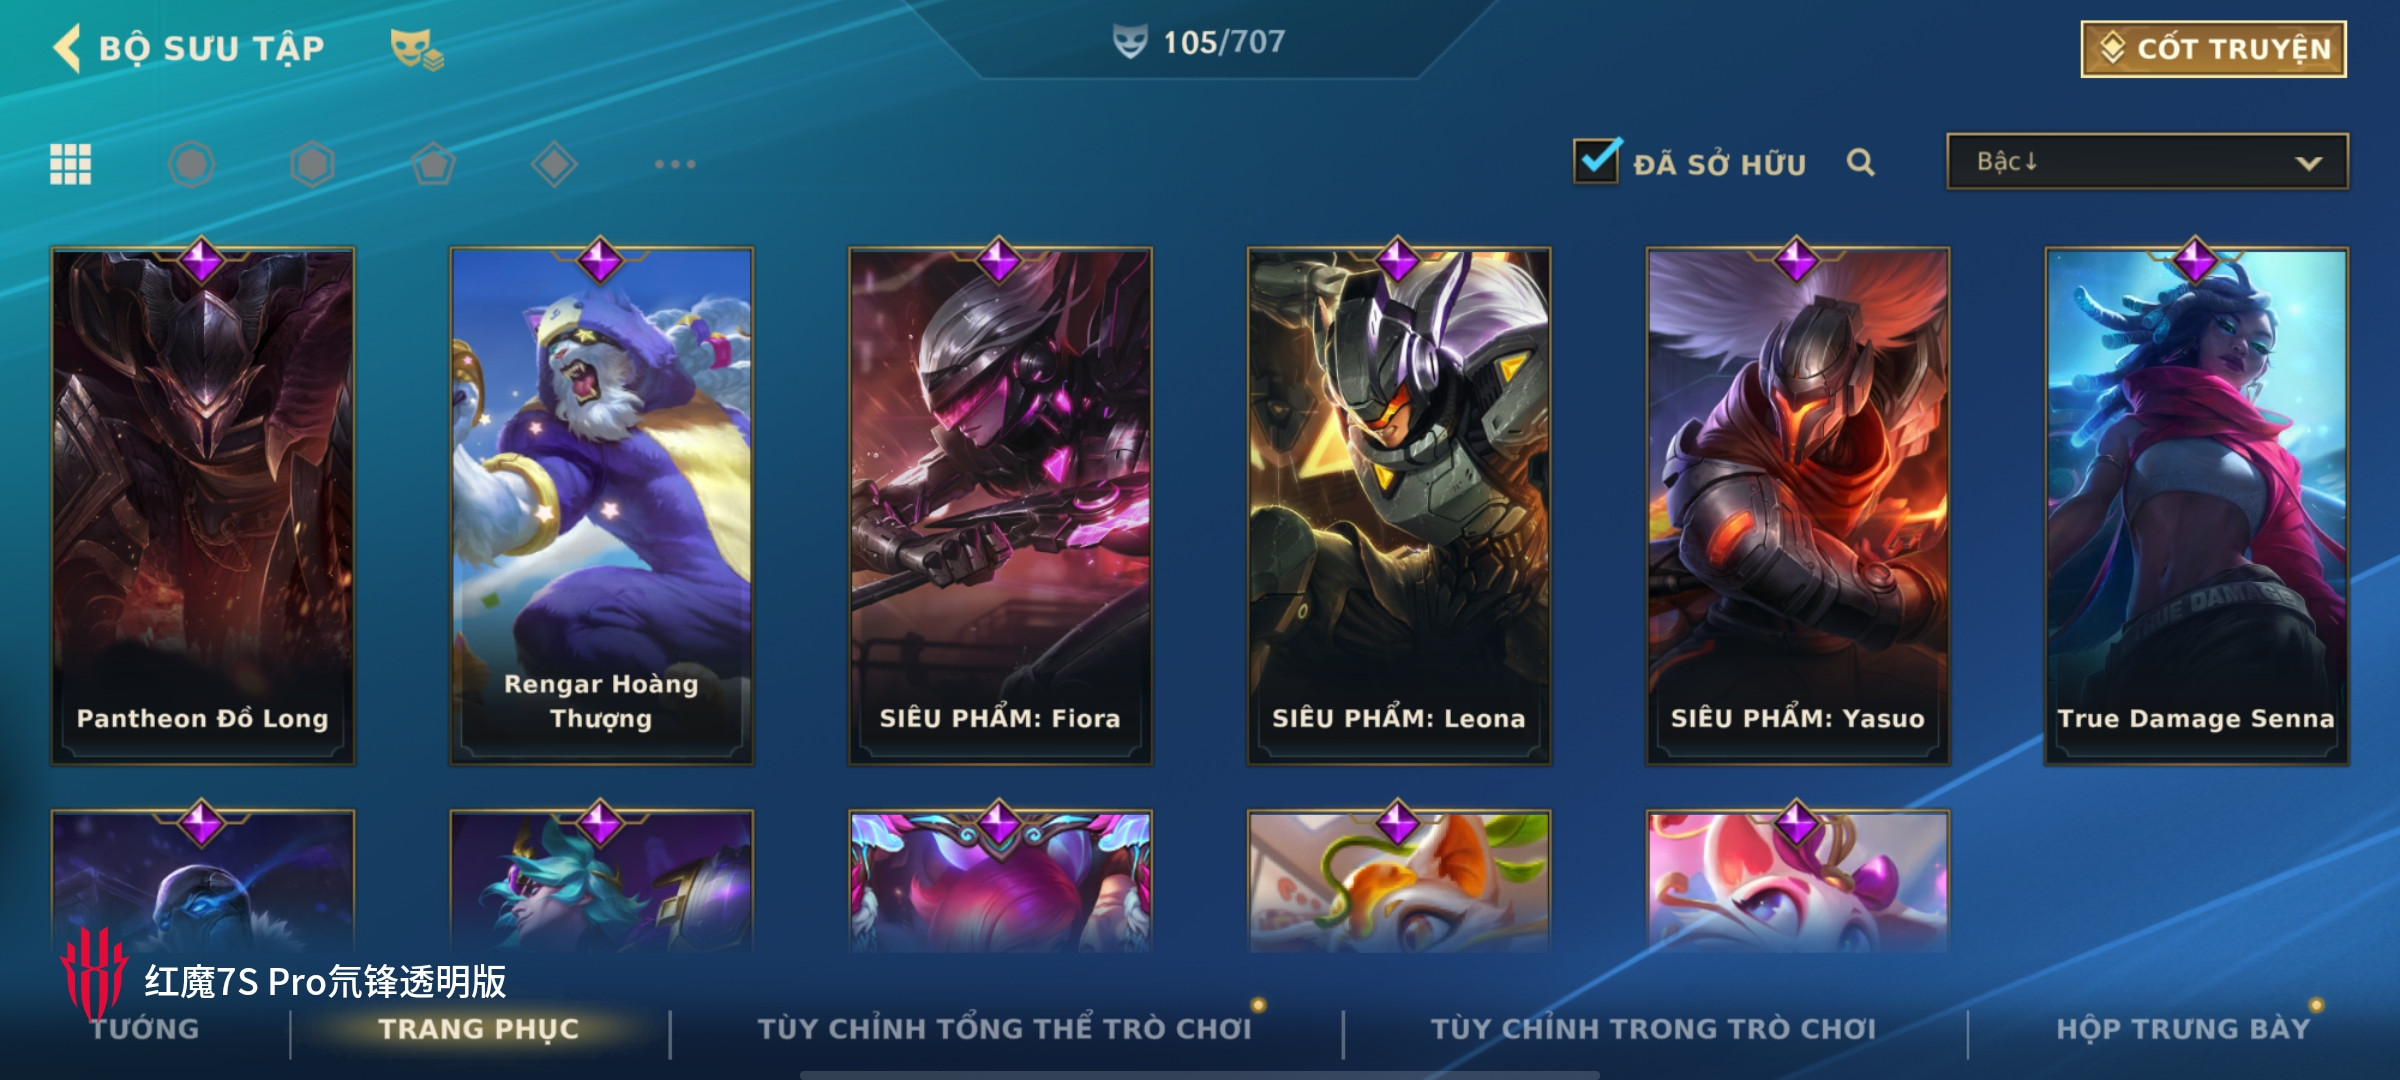
Task: Go back from Bộ Sưu Tập
Action: (68, 49)
